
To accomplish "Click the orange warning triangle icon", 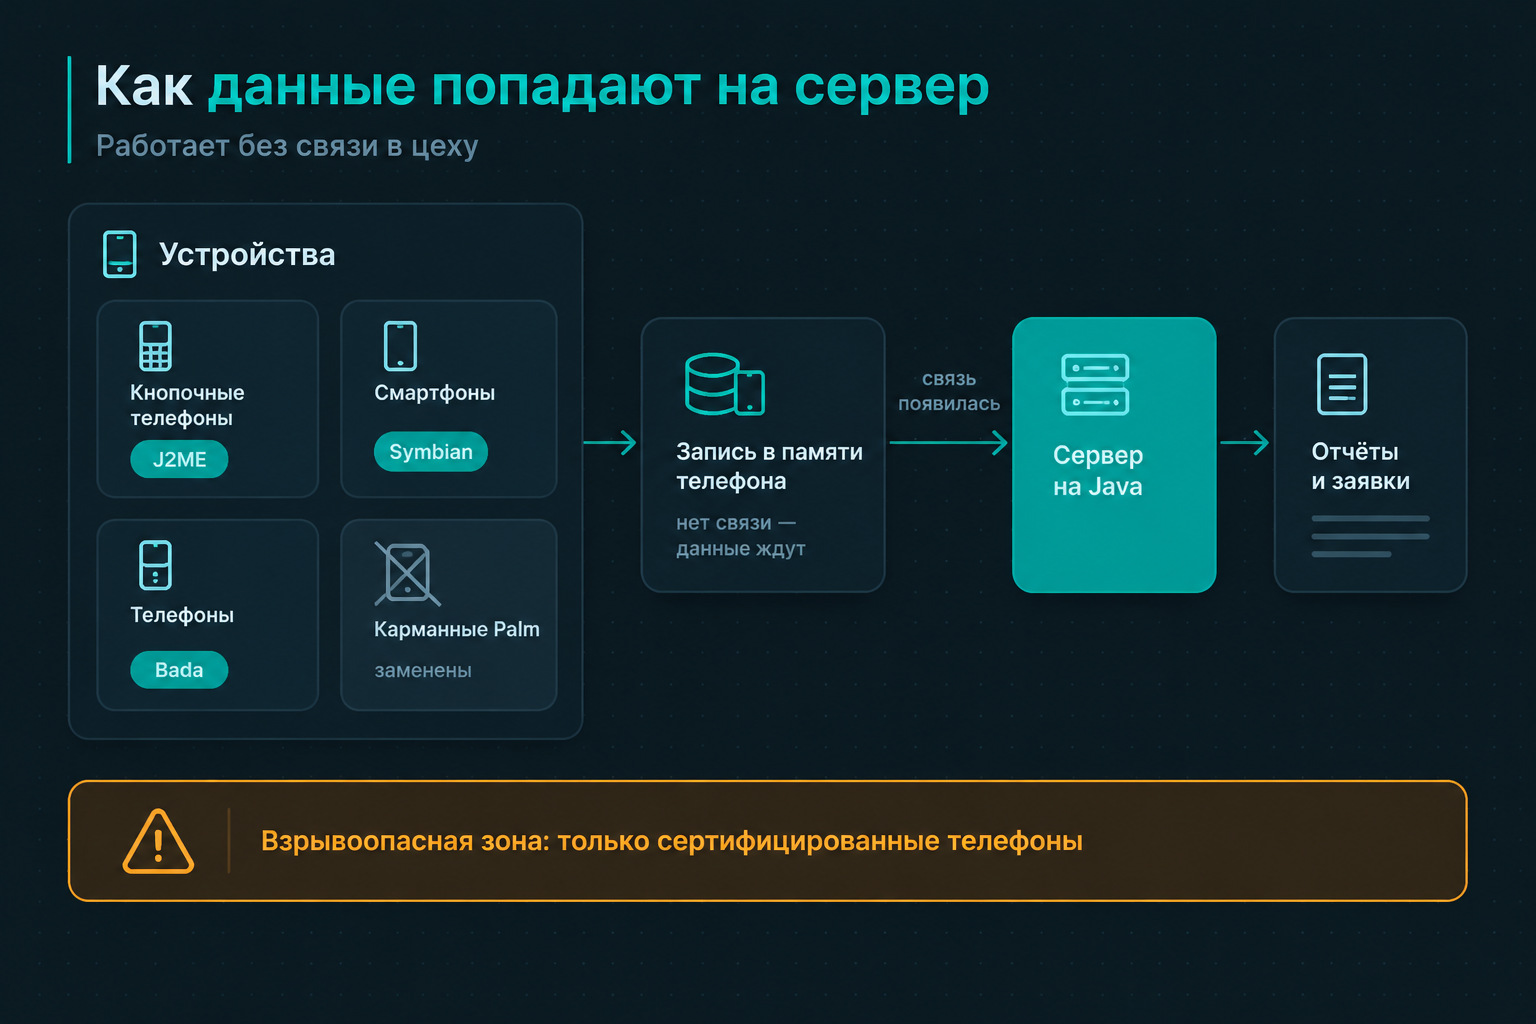I will point(158,841).
